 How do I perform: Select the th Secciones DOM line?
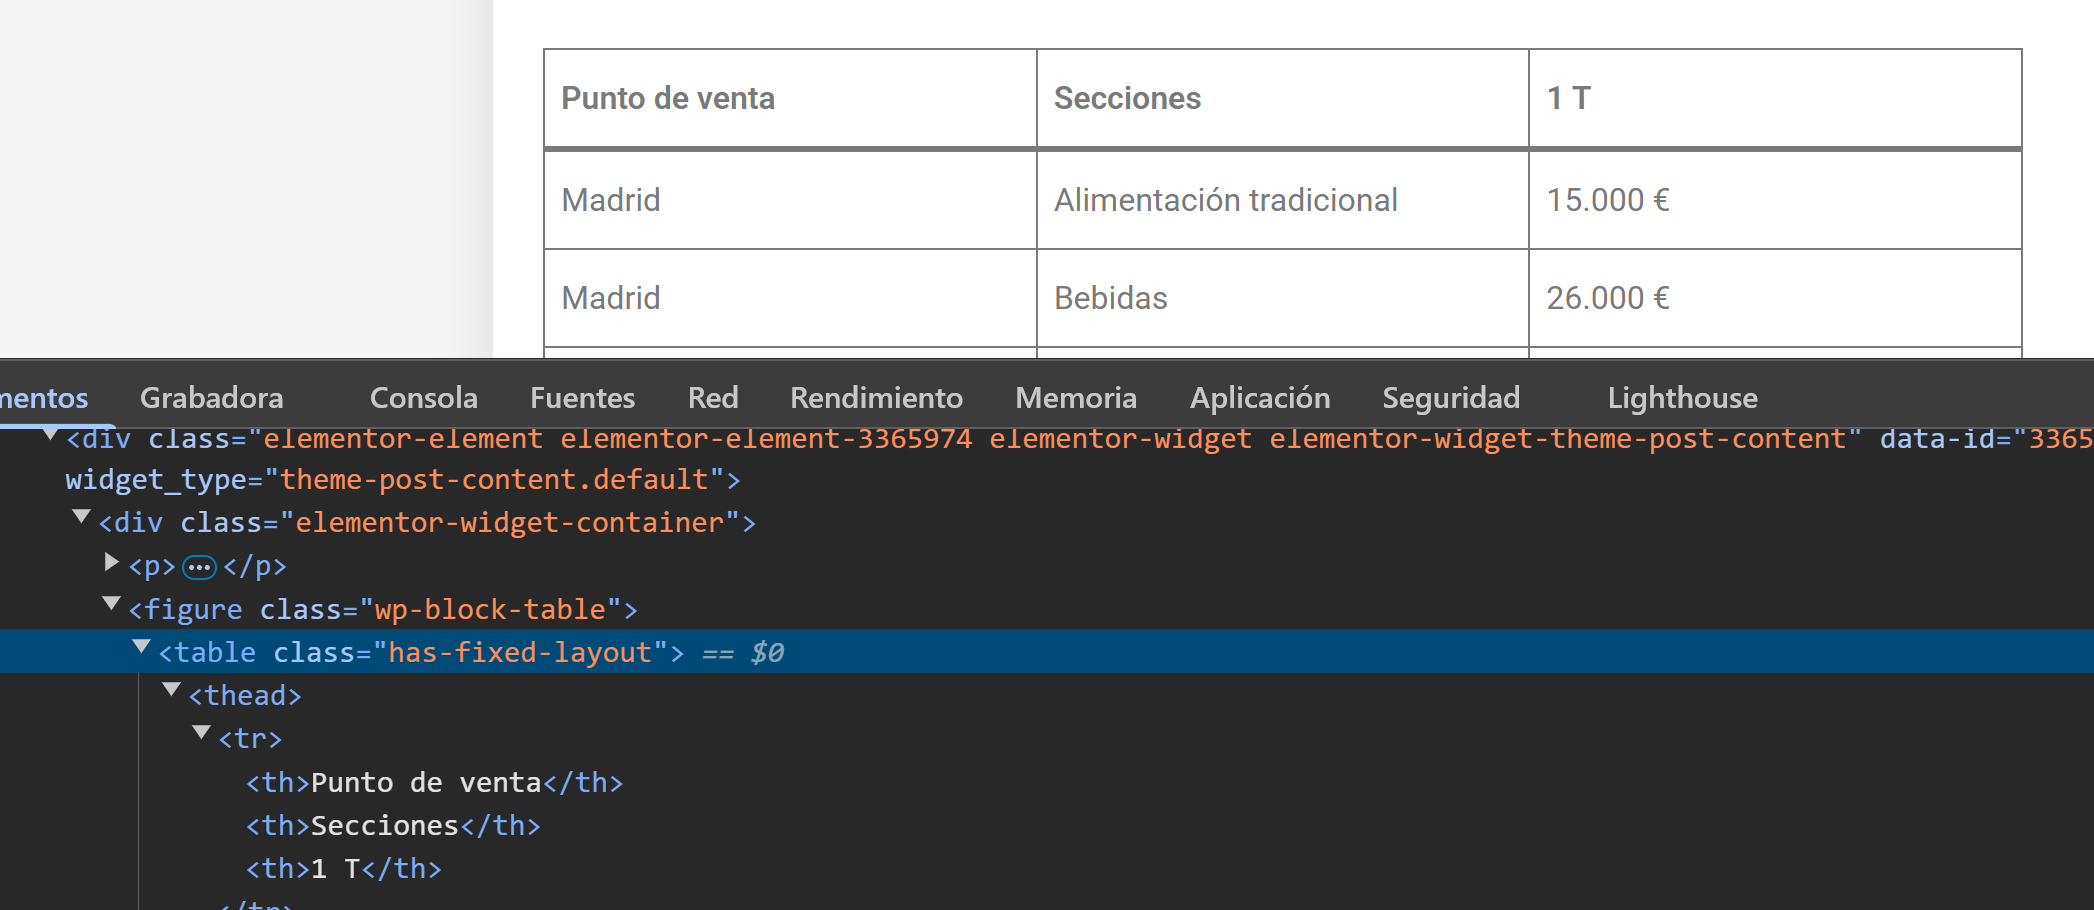pyautogui.click(x=393, y=825)
